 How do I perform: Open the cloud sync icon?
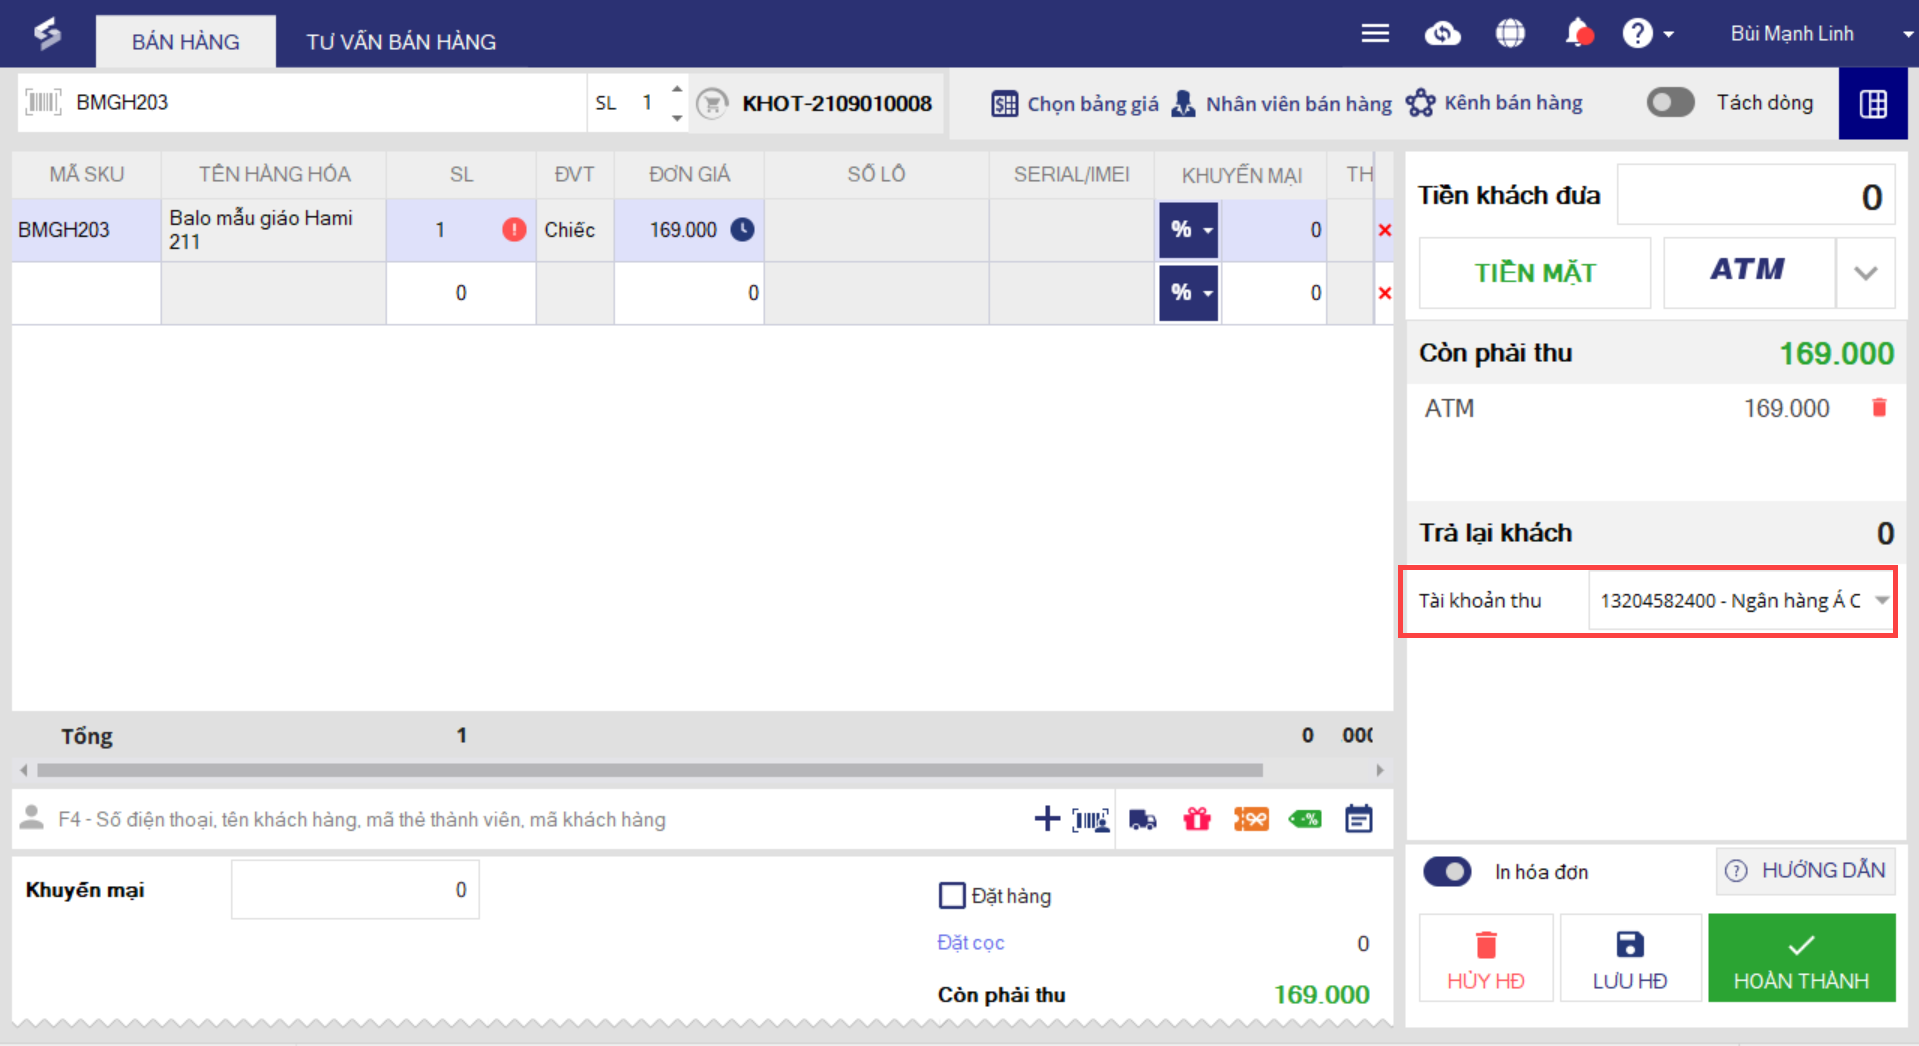pos(1442,34)
